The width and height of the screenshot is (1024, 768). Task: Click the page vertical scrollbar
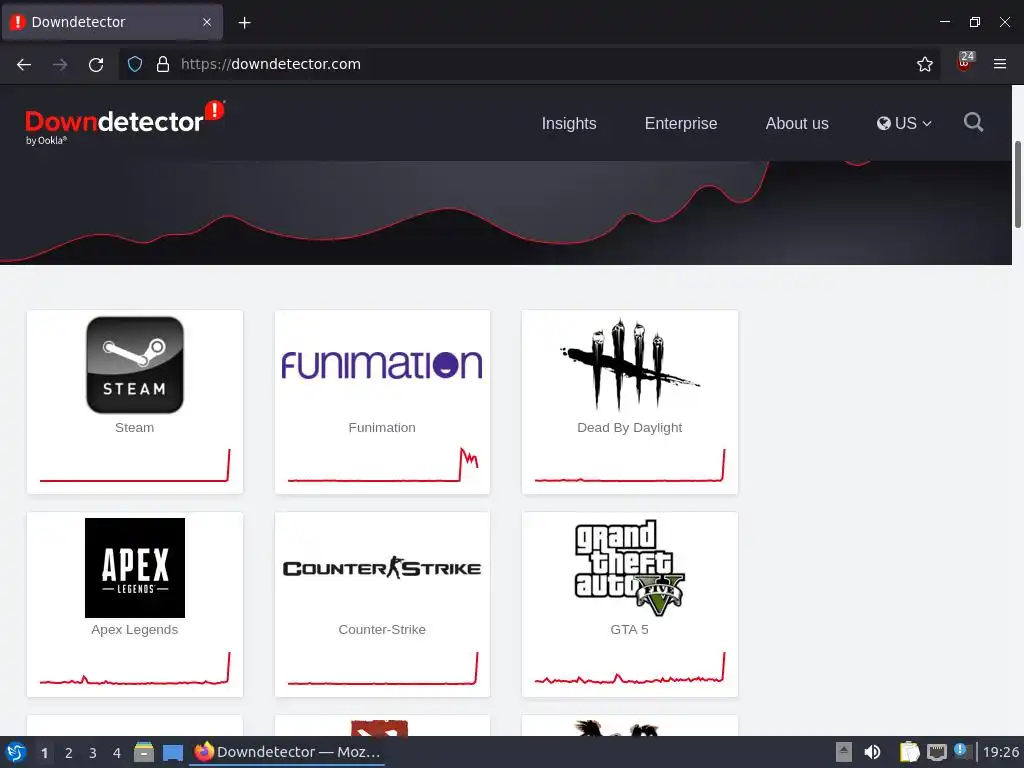click(1017, 184)
